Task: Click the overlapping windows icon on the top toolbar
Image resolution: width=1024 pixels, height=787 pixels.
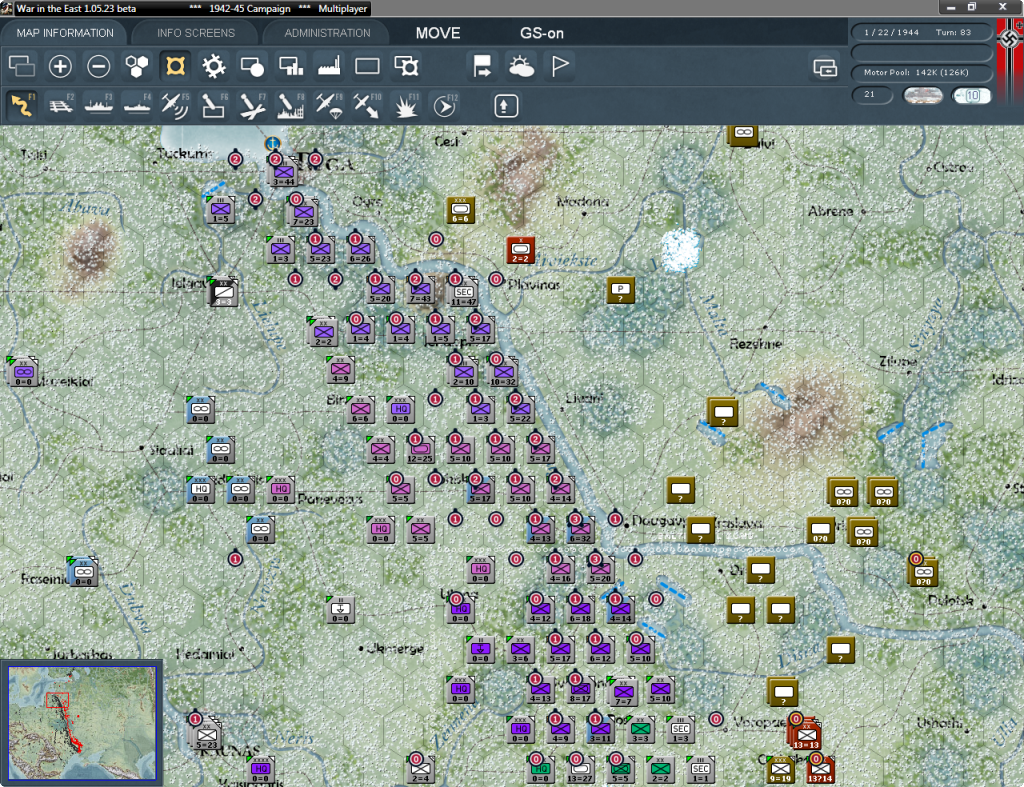Action: click(22, 66)
